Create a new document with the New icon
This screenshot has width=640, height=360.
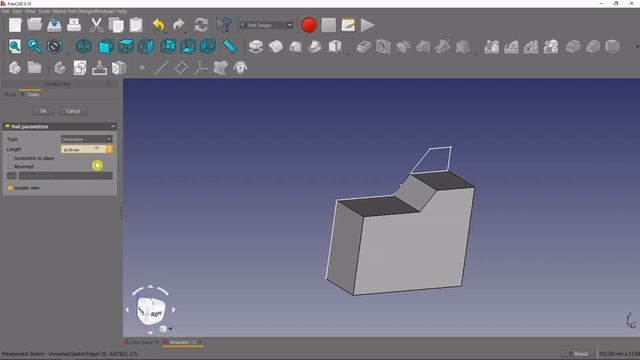[x=15, y=25]
